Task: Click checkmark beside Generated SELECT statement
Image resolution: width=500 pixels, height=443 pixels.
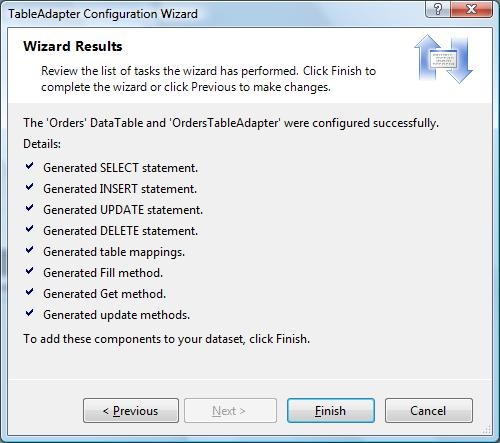Action: tap(29, 166)
